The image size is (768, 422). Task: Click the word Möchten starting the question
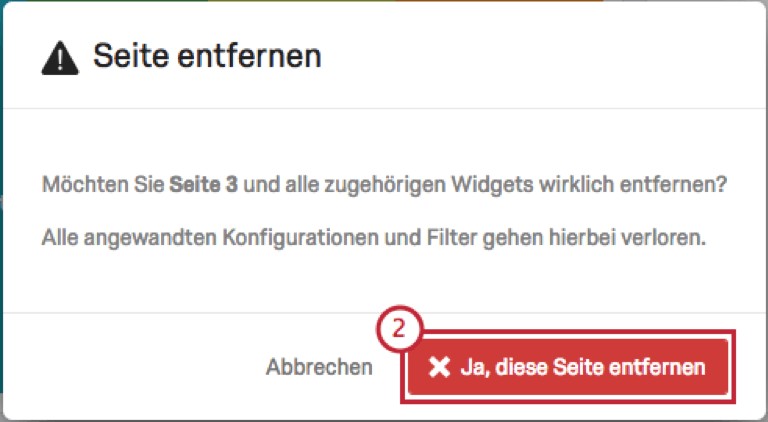click(x=85, y=185)
